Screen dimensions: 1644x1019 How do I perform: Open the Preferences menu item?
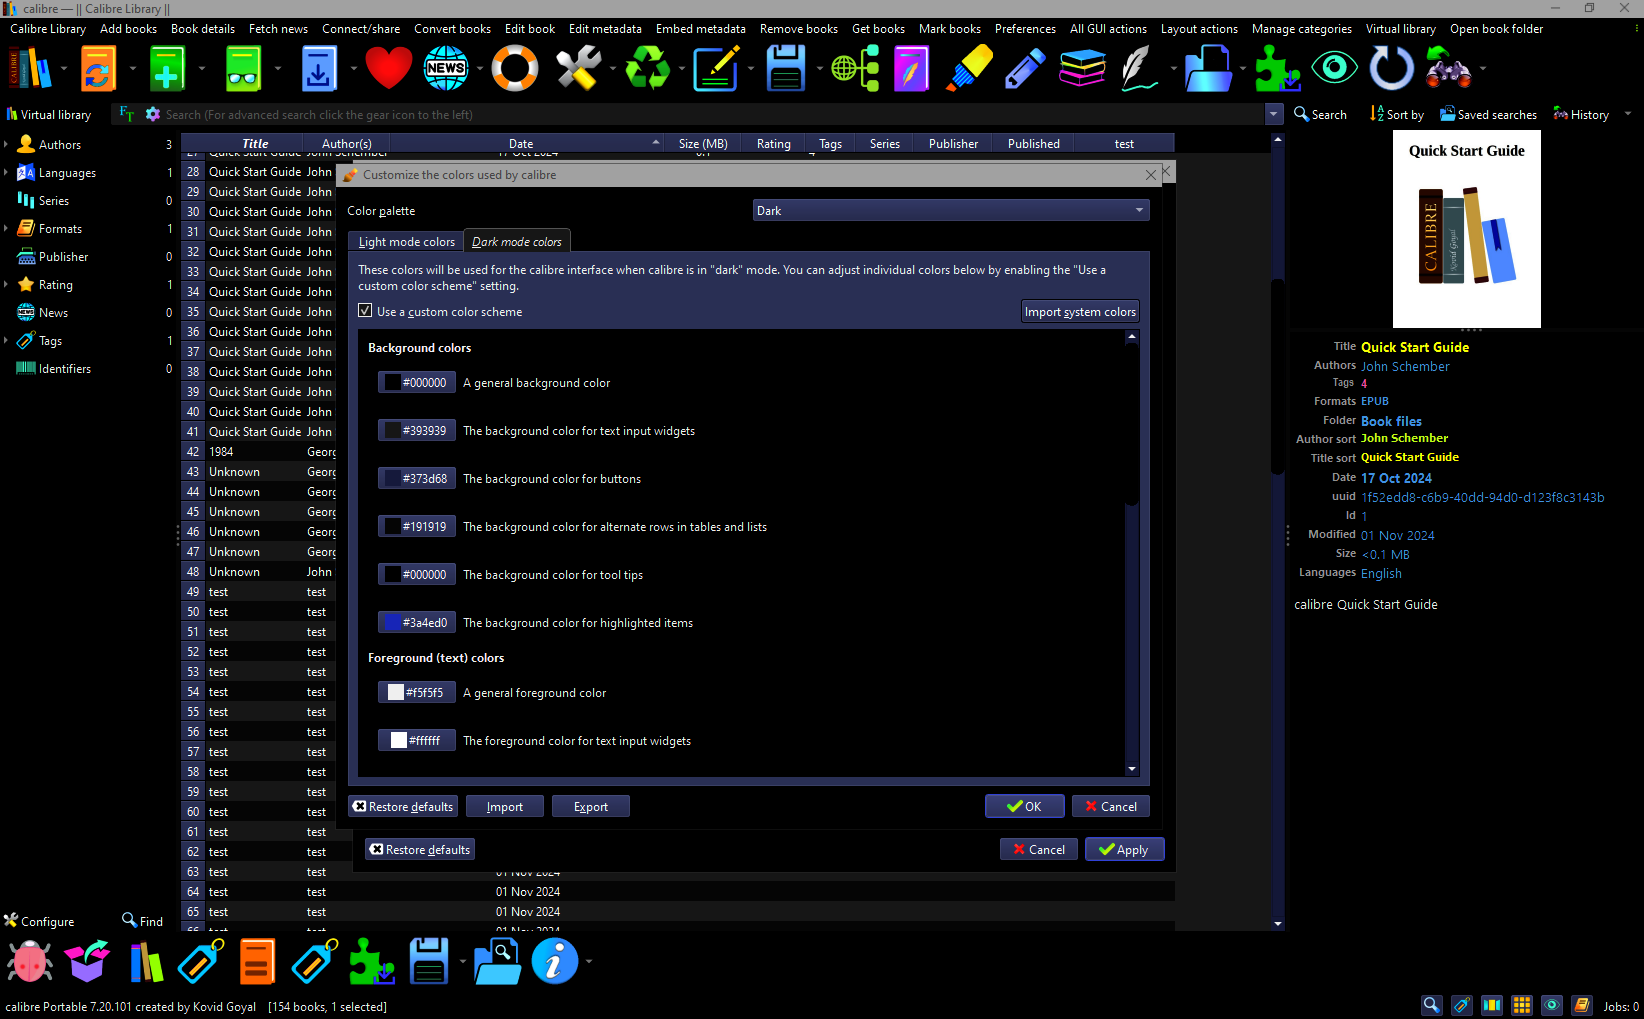pyautogui.click(x=1025, y=29)
